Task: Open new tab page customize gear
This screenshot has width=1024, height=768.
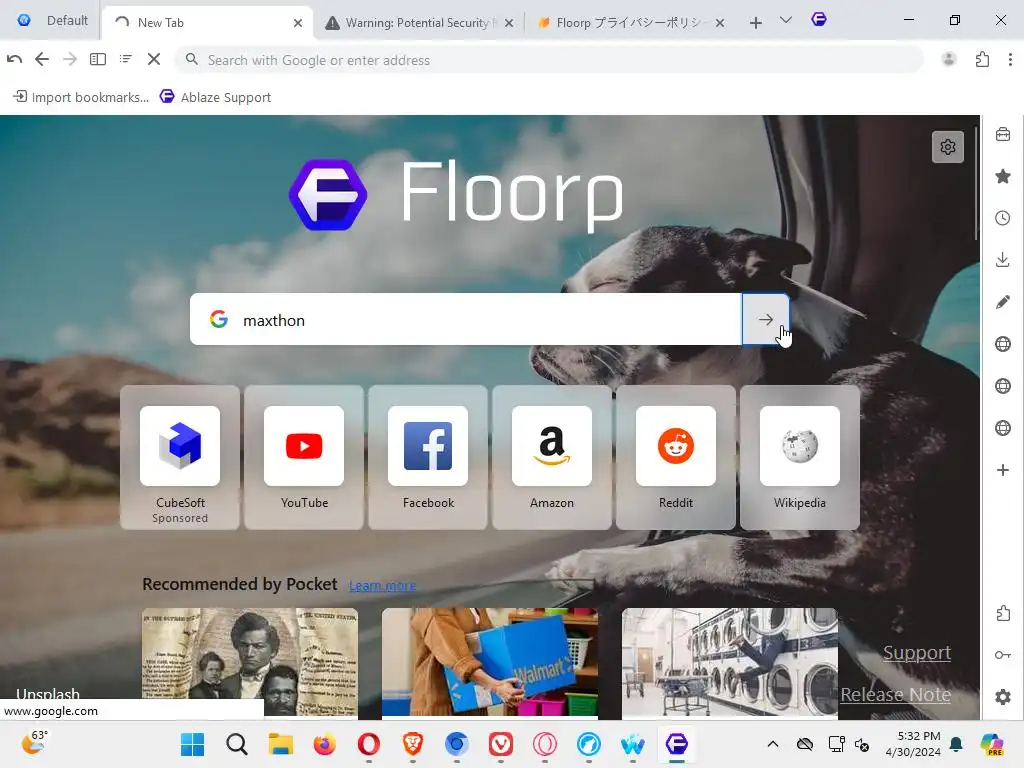Action: (948, 147)
